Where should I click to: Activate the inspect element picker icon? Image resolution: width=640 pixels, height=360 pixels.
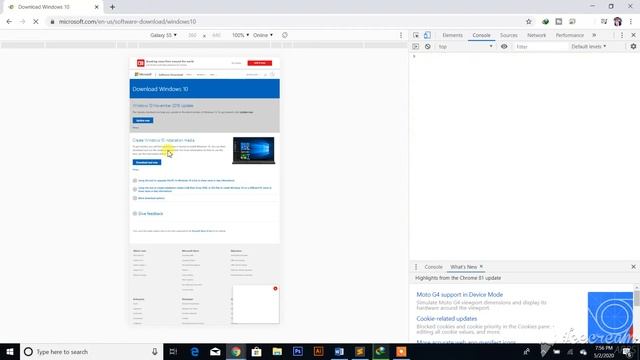click(416, 35)
